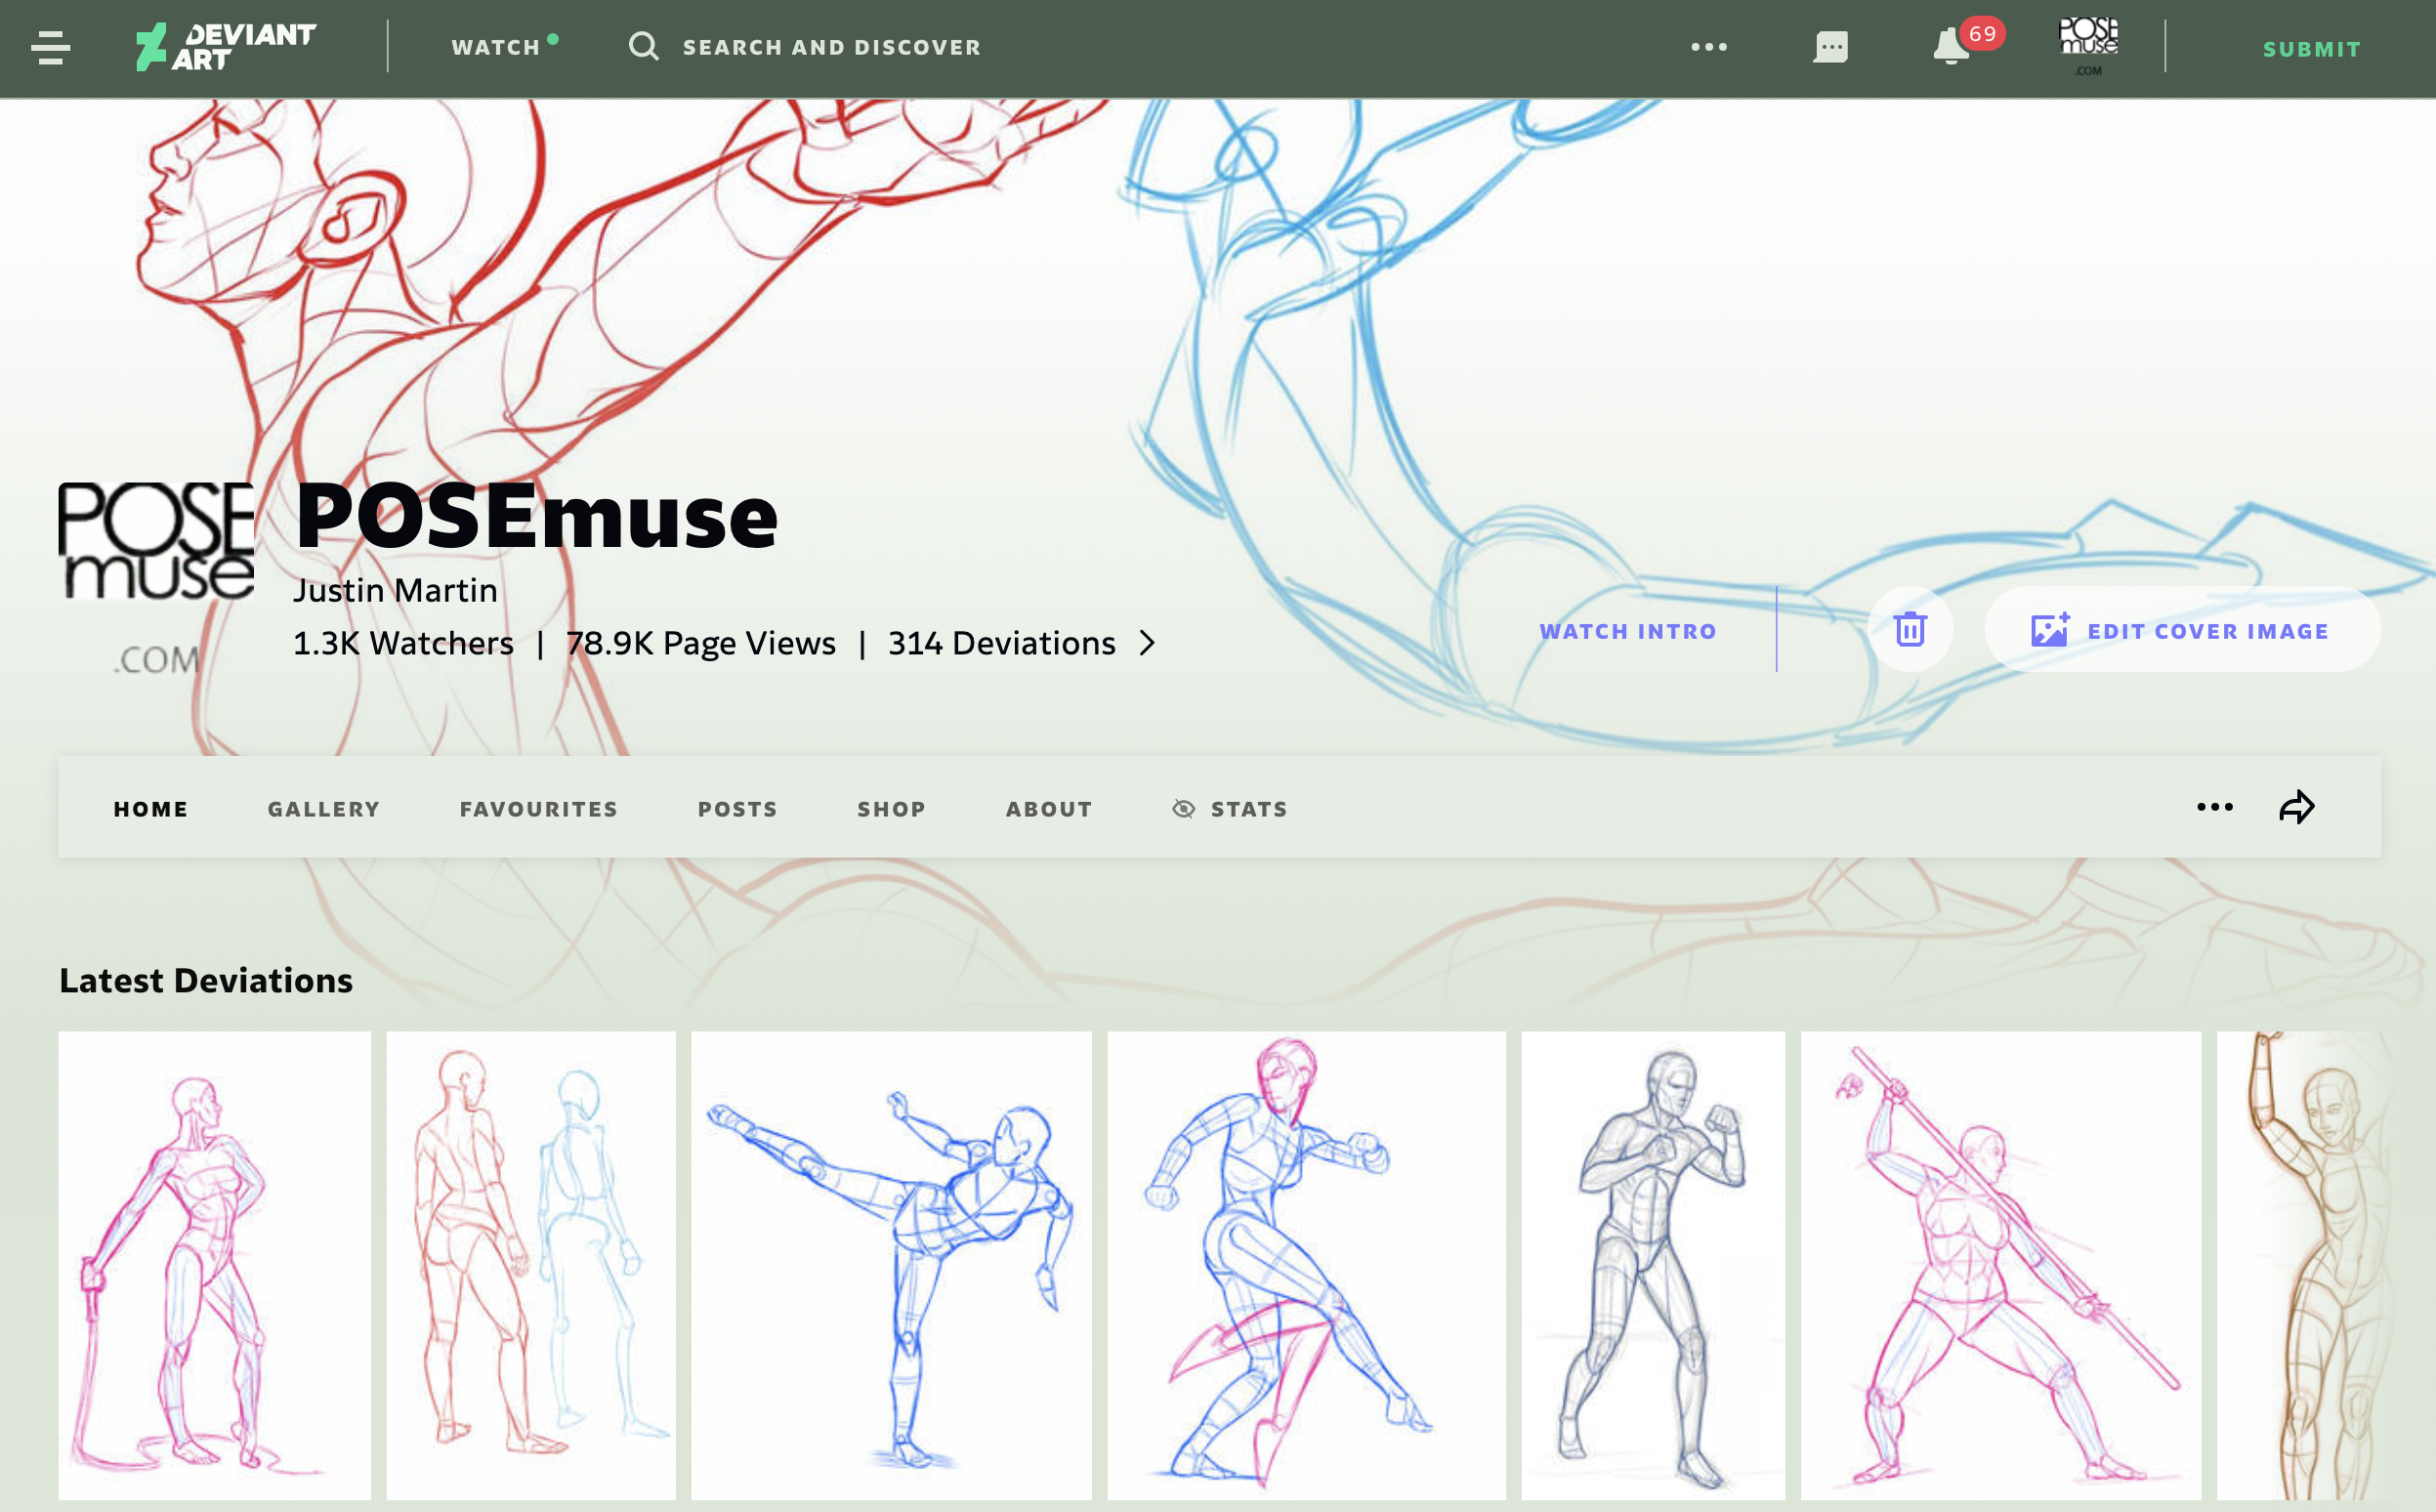Click the search magnifier icon

coord(643,46)
